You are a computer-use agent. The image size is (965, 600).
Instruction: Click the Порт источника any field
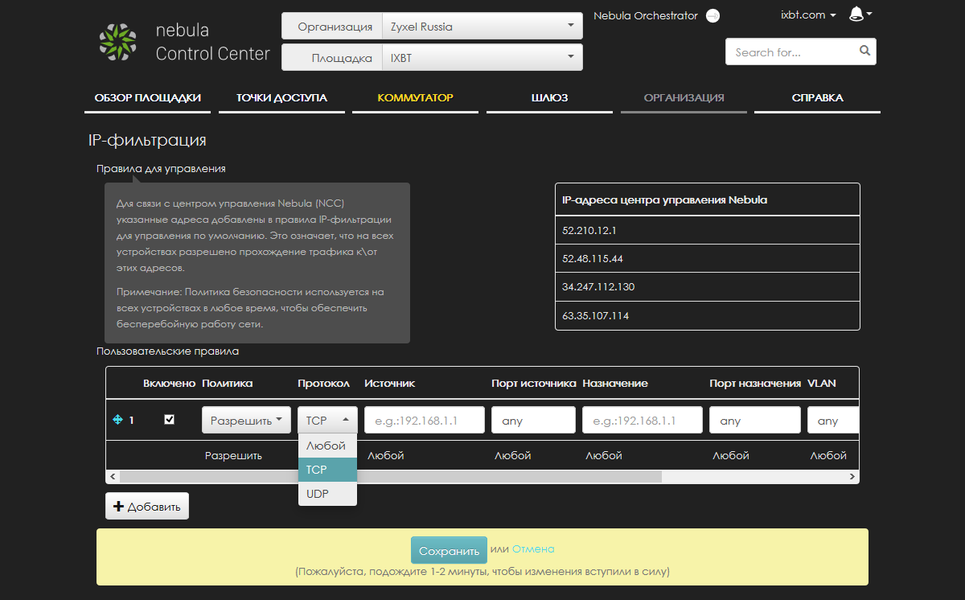click(533, 420)
